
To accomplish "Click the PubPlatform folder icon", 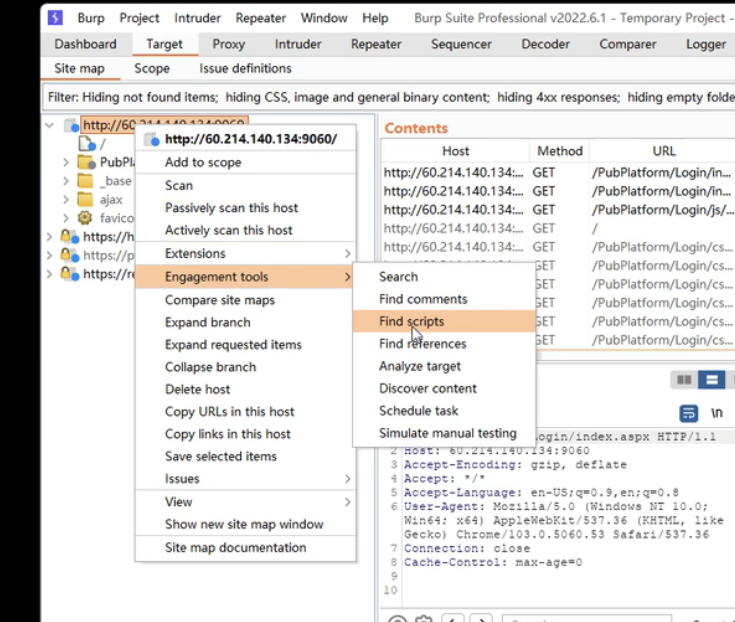I will [x=86, y=162].
